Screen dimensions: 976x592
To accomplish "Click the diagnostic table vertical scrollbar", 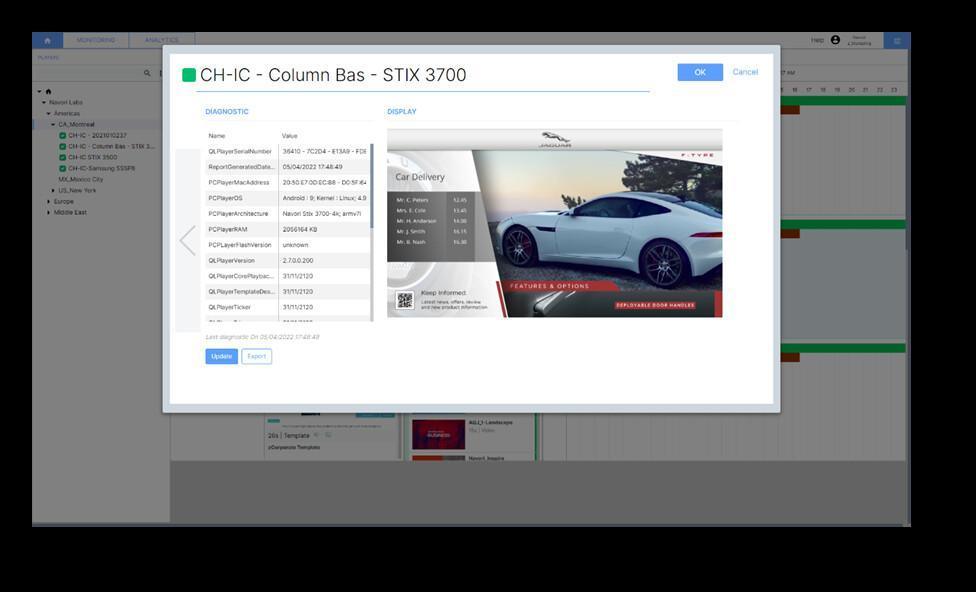I will pos(372,187).
